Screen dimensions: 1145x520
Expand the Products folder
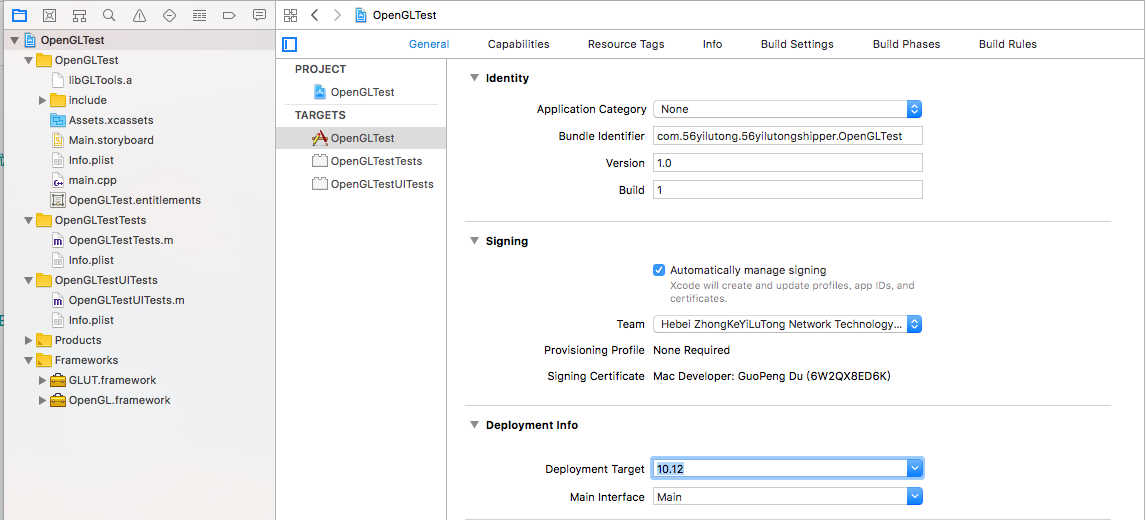28,340
